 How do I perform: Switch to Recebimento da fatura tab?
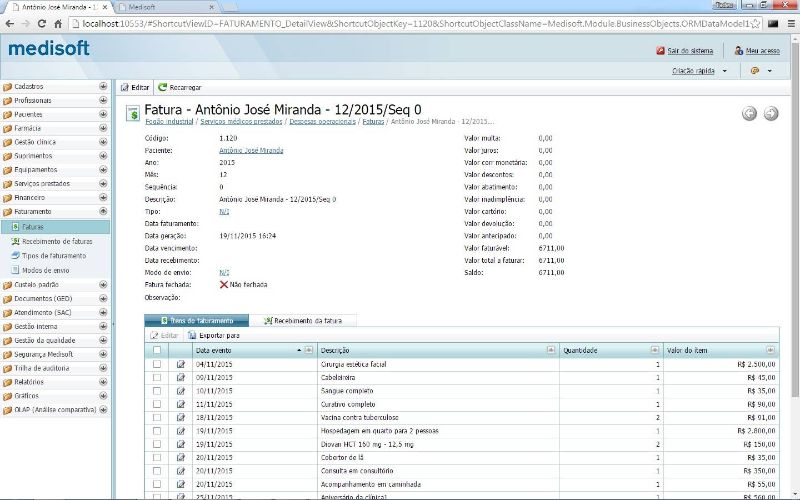(x=303, y=320)
